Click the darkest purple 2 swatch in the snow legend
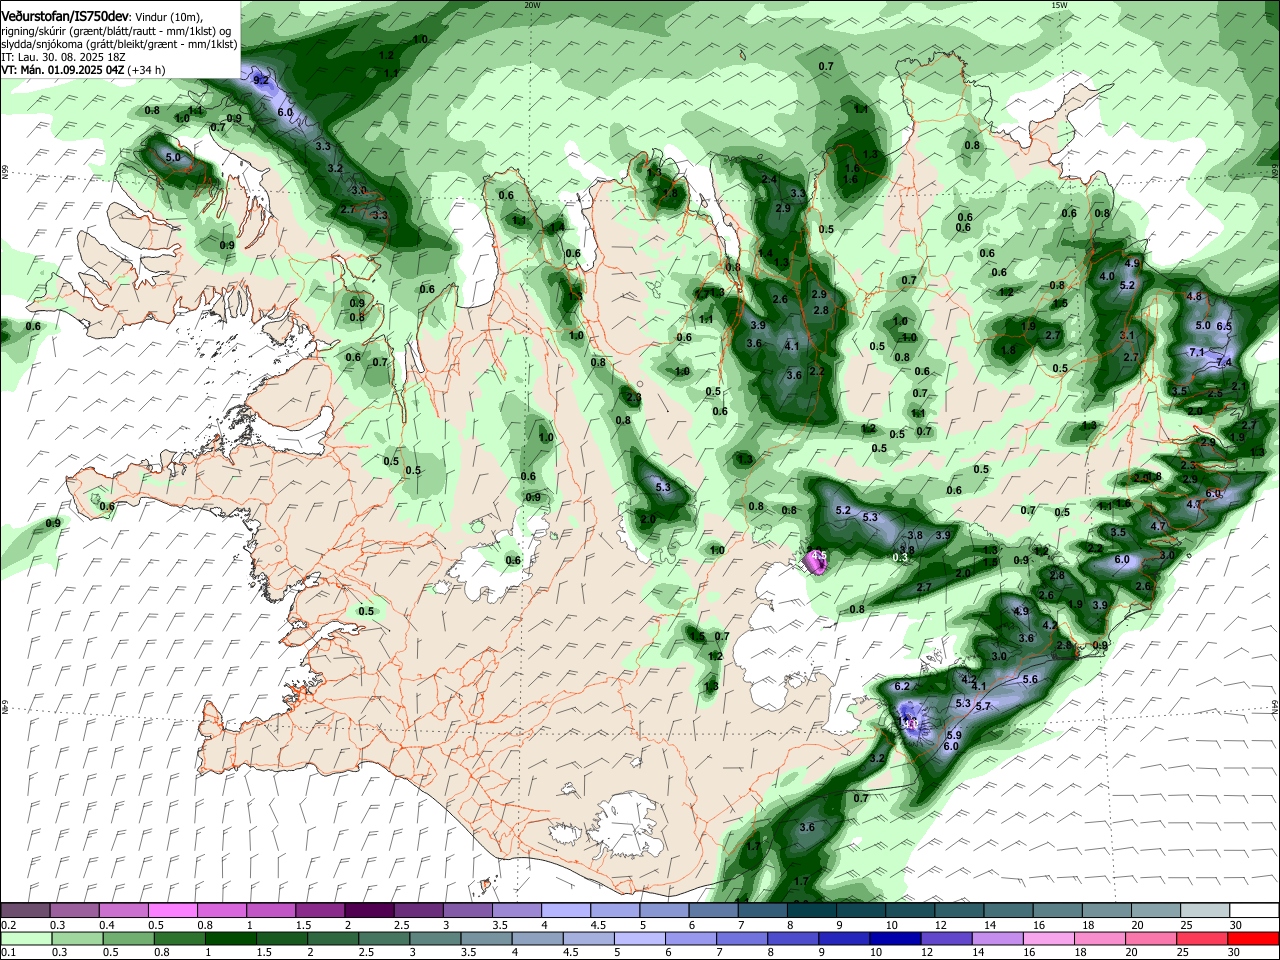This screenshot has height=960, width=1280. point(369,911)
